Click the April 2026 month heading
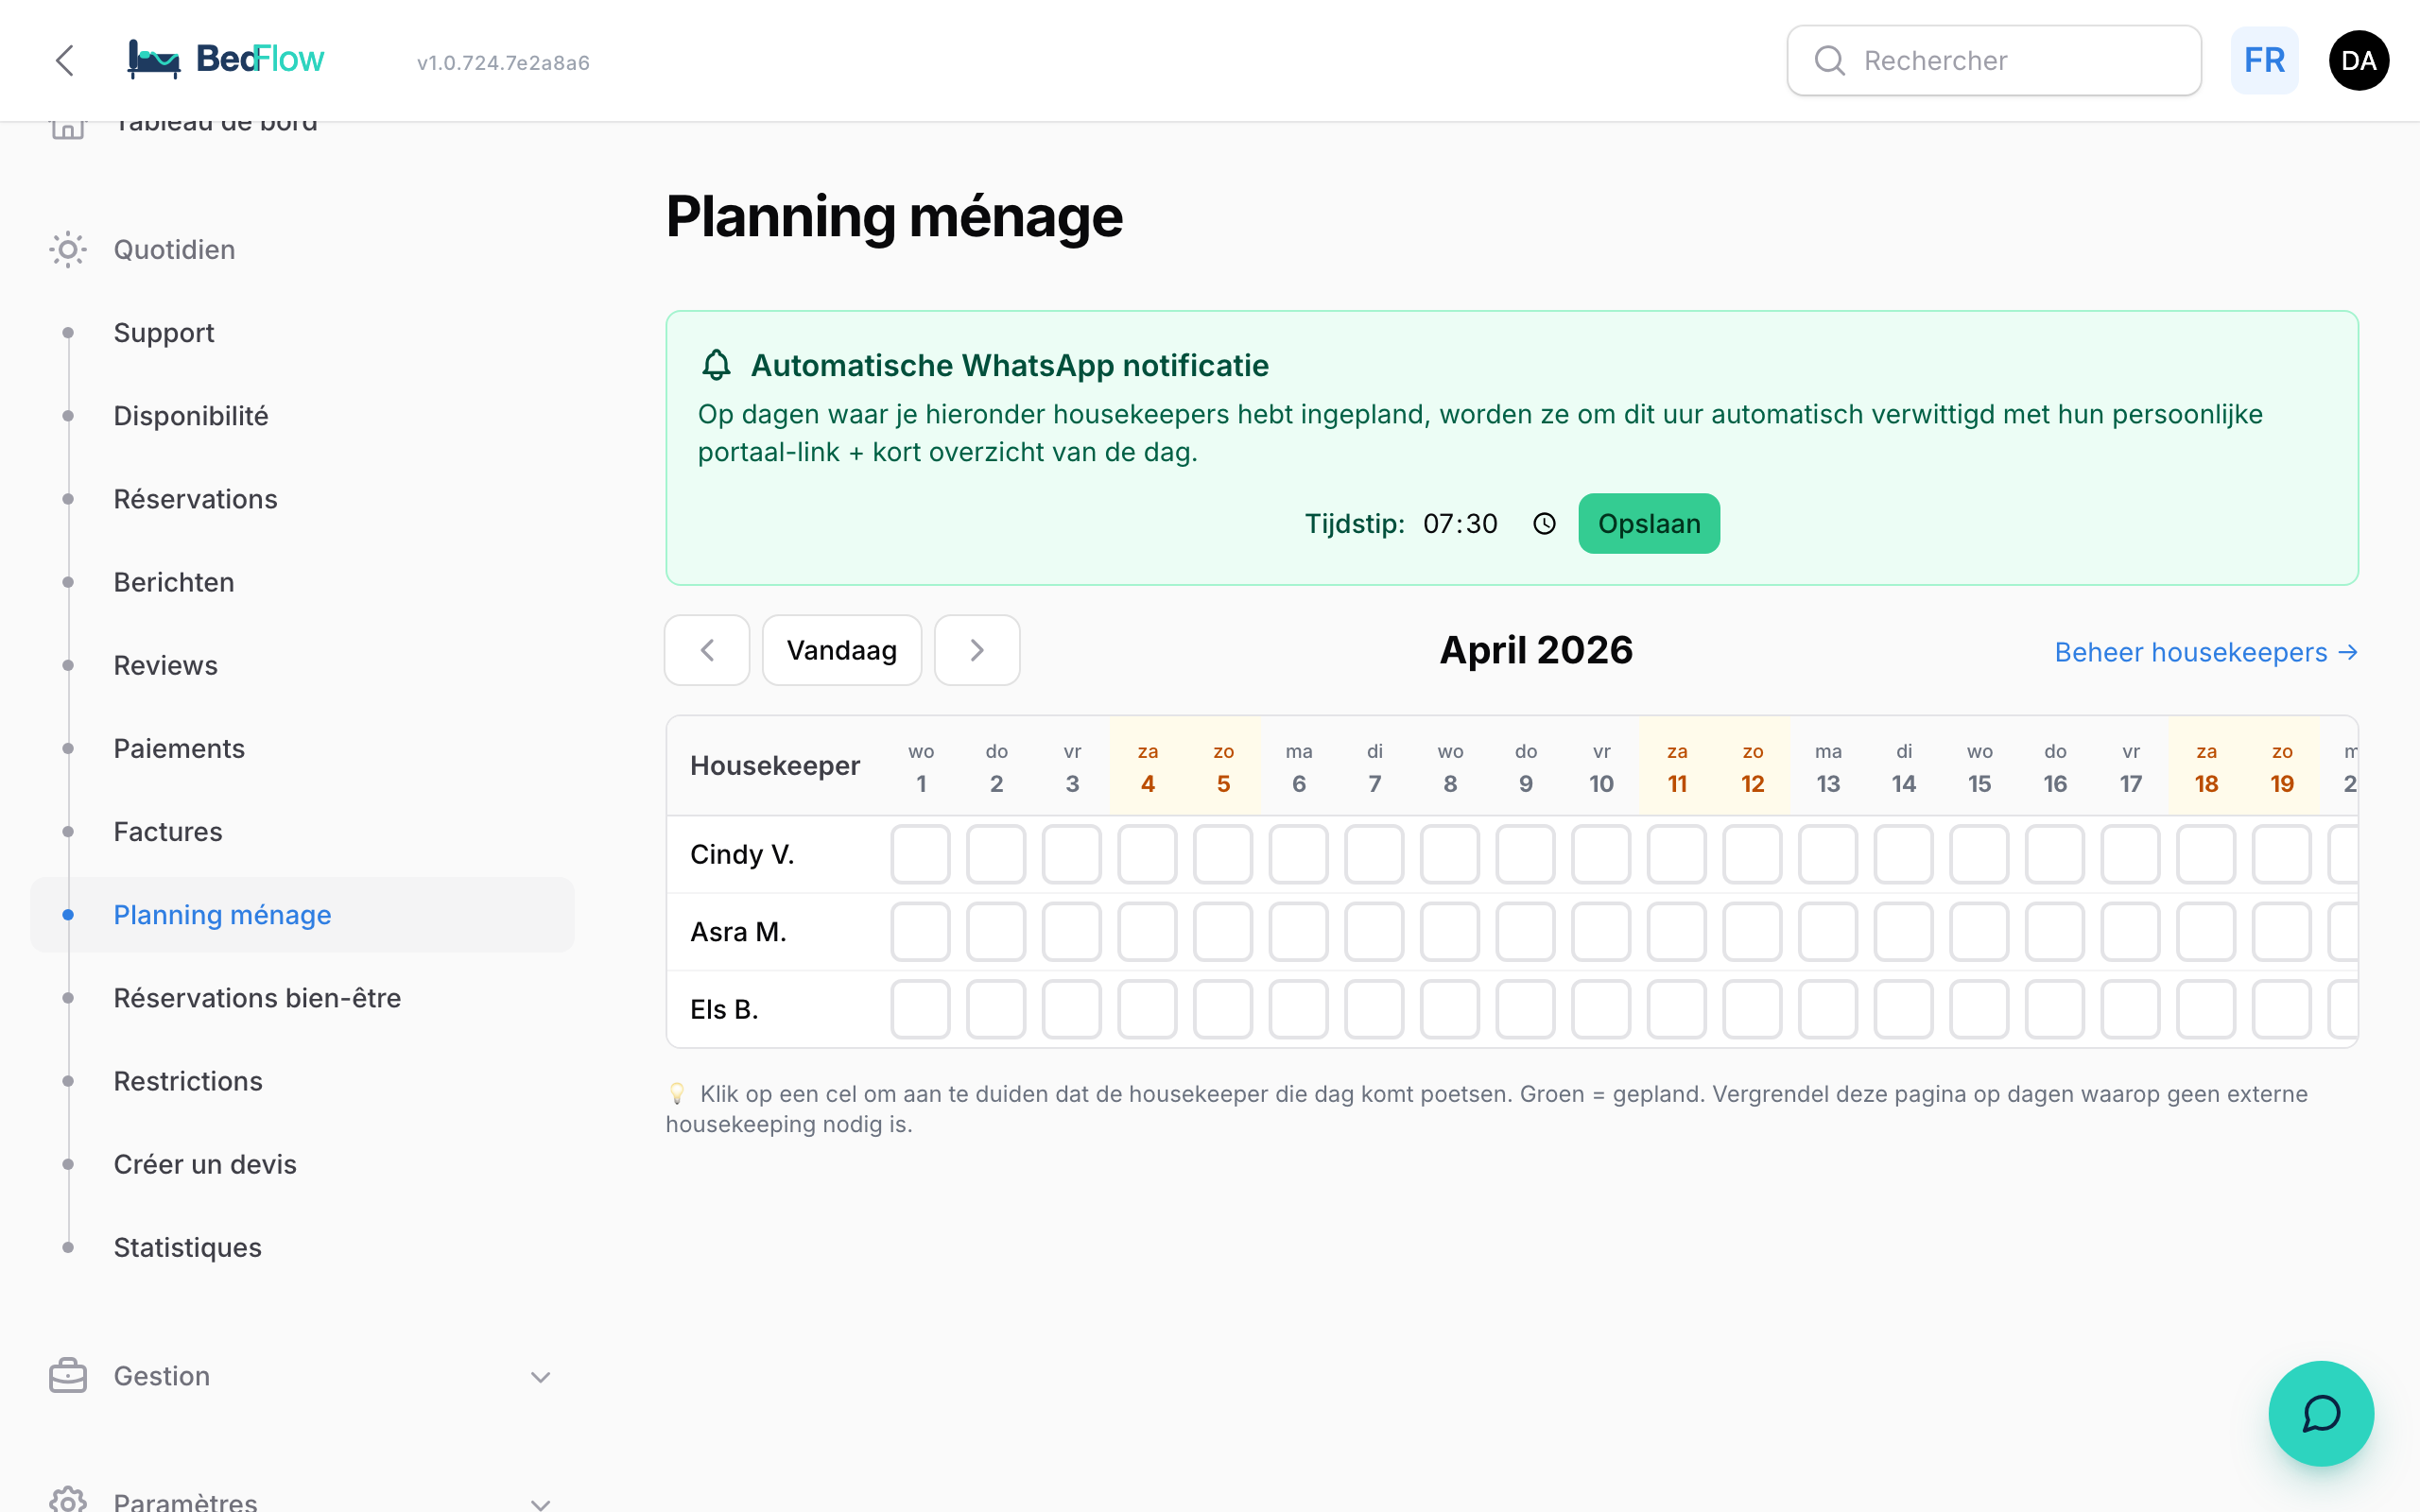 1536,650
